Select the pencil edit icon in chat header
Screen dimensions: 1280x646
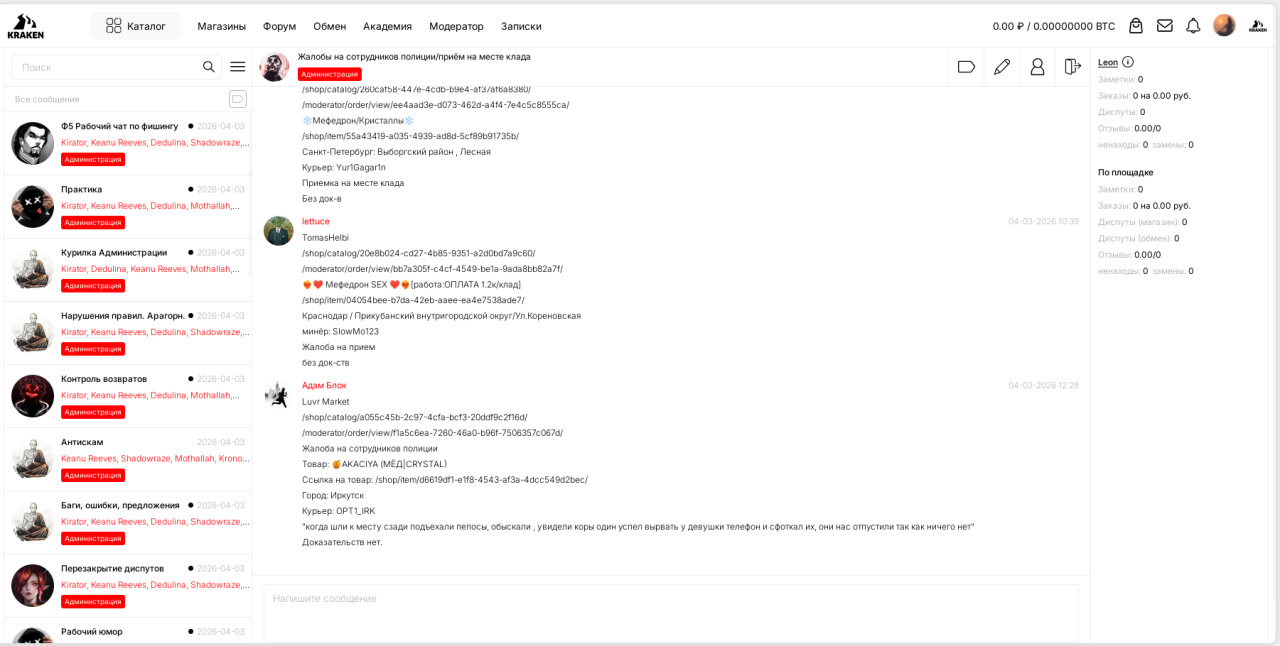pyautogui.click(x=1001, y=66)
